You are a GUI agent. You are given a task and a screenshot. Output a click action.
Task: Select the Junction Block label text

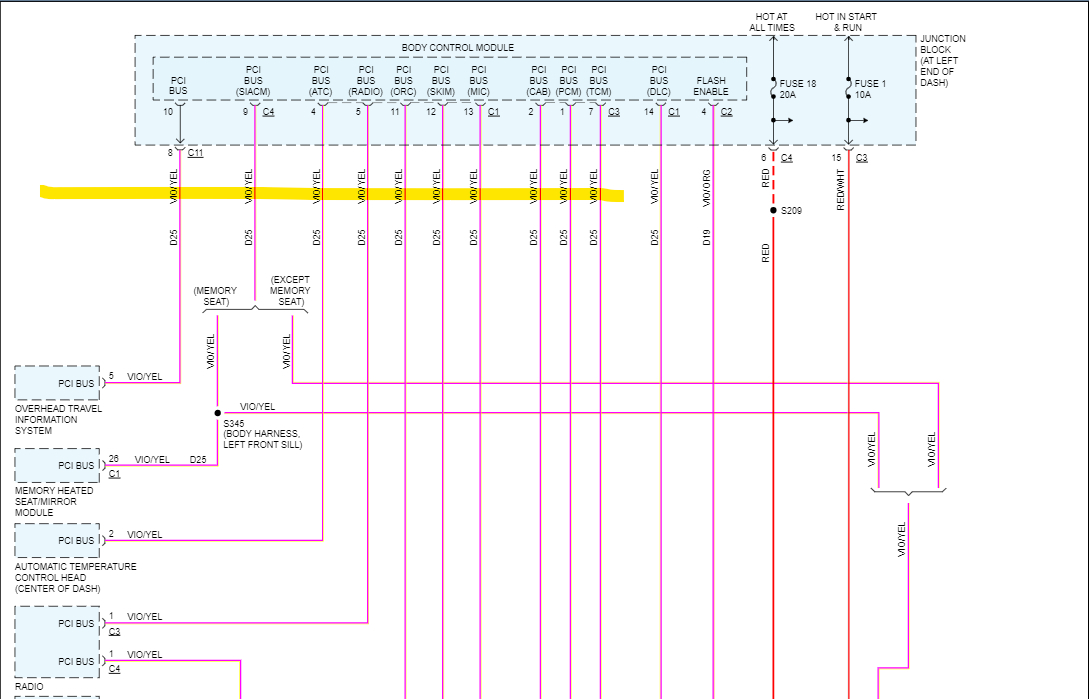(942, 60)
